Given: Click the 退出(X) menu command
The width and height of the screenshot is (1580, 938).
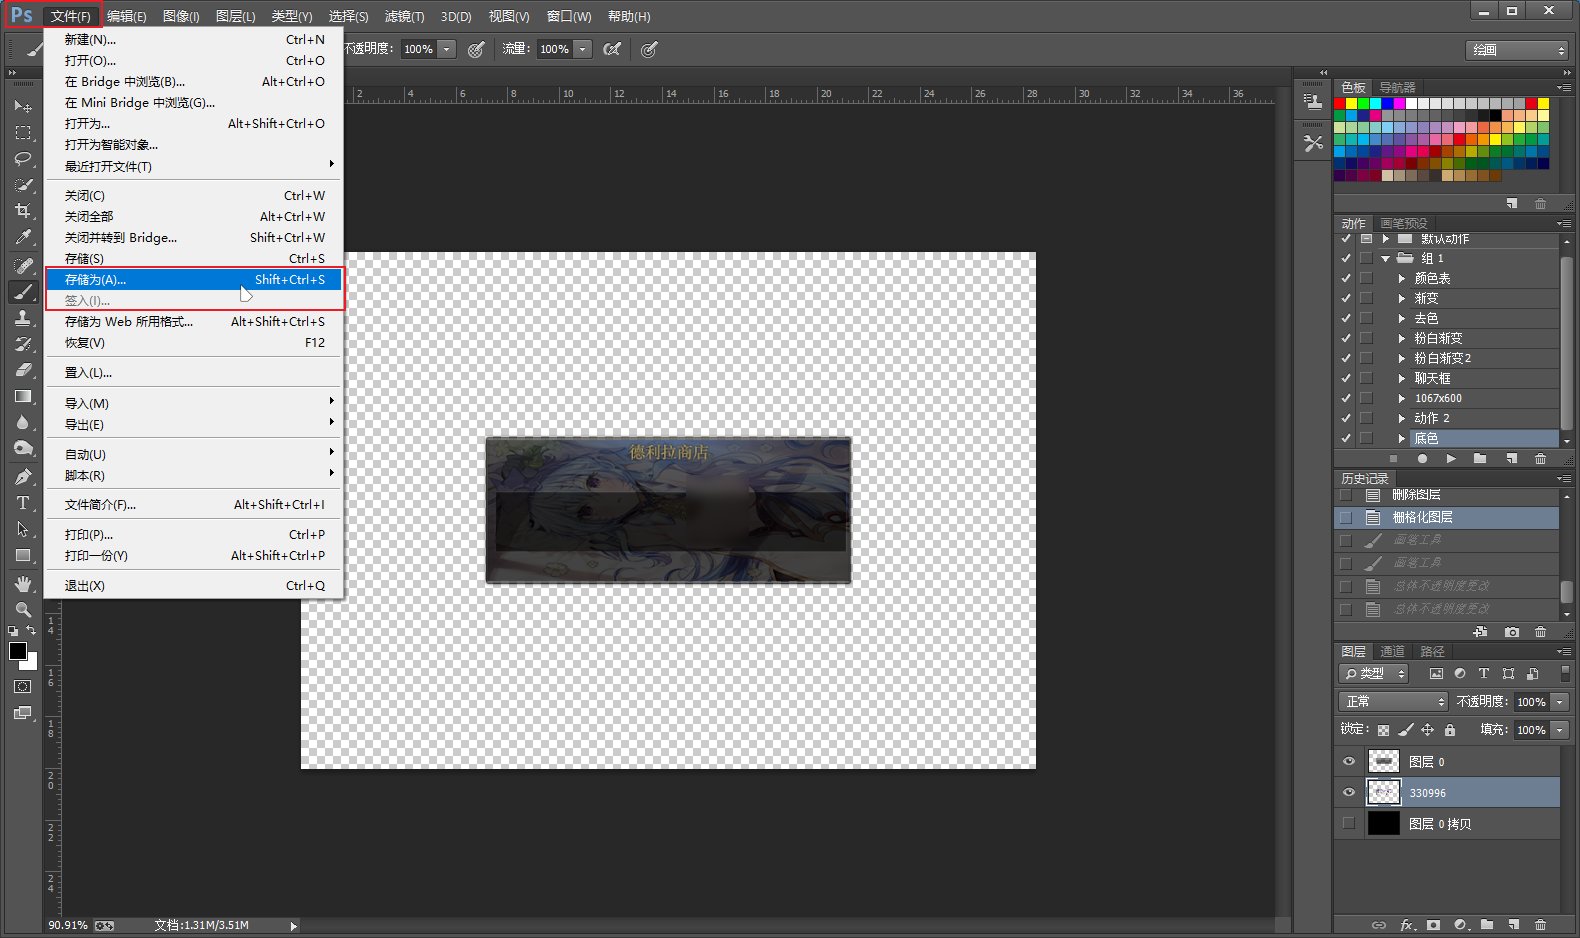Looking at the screenshot, I should (194, 586).
